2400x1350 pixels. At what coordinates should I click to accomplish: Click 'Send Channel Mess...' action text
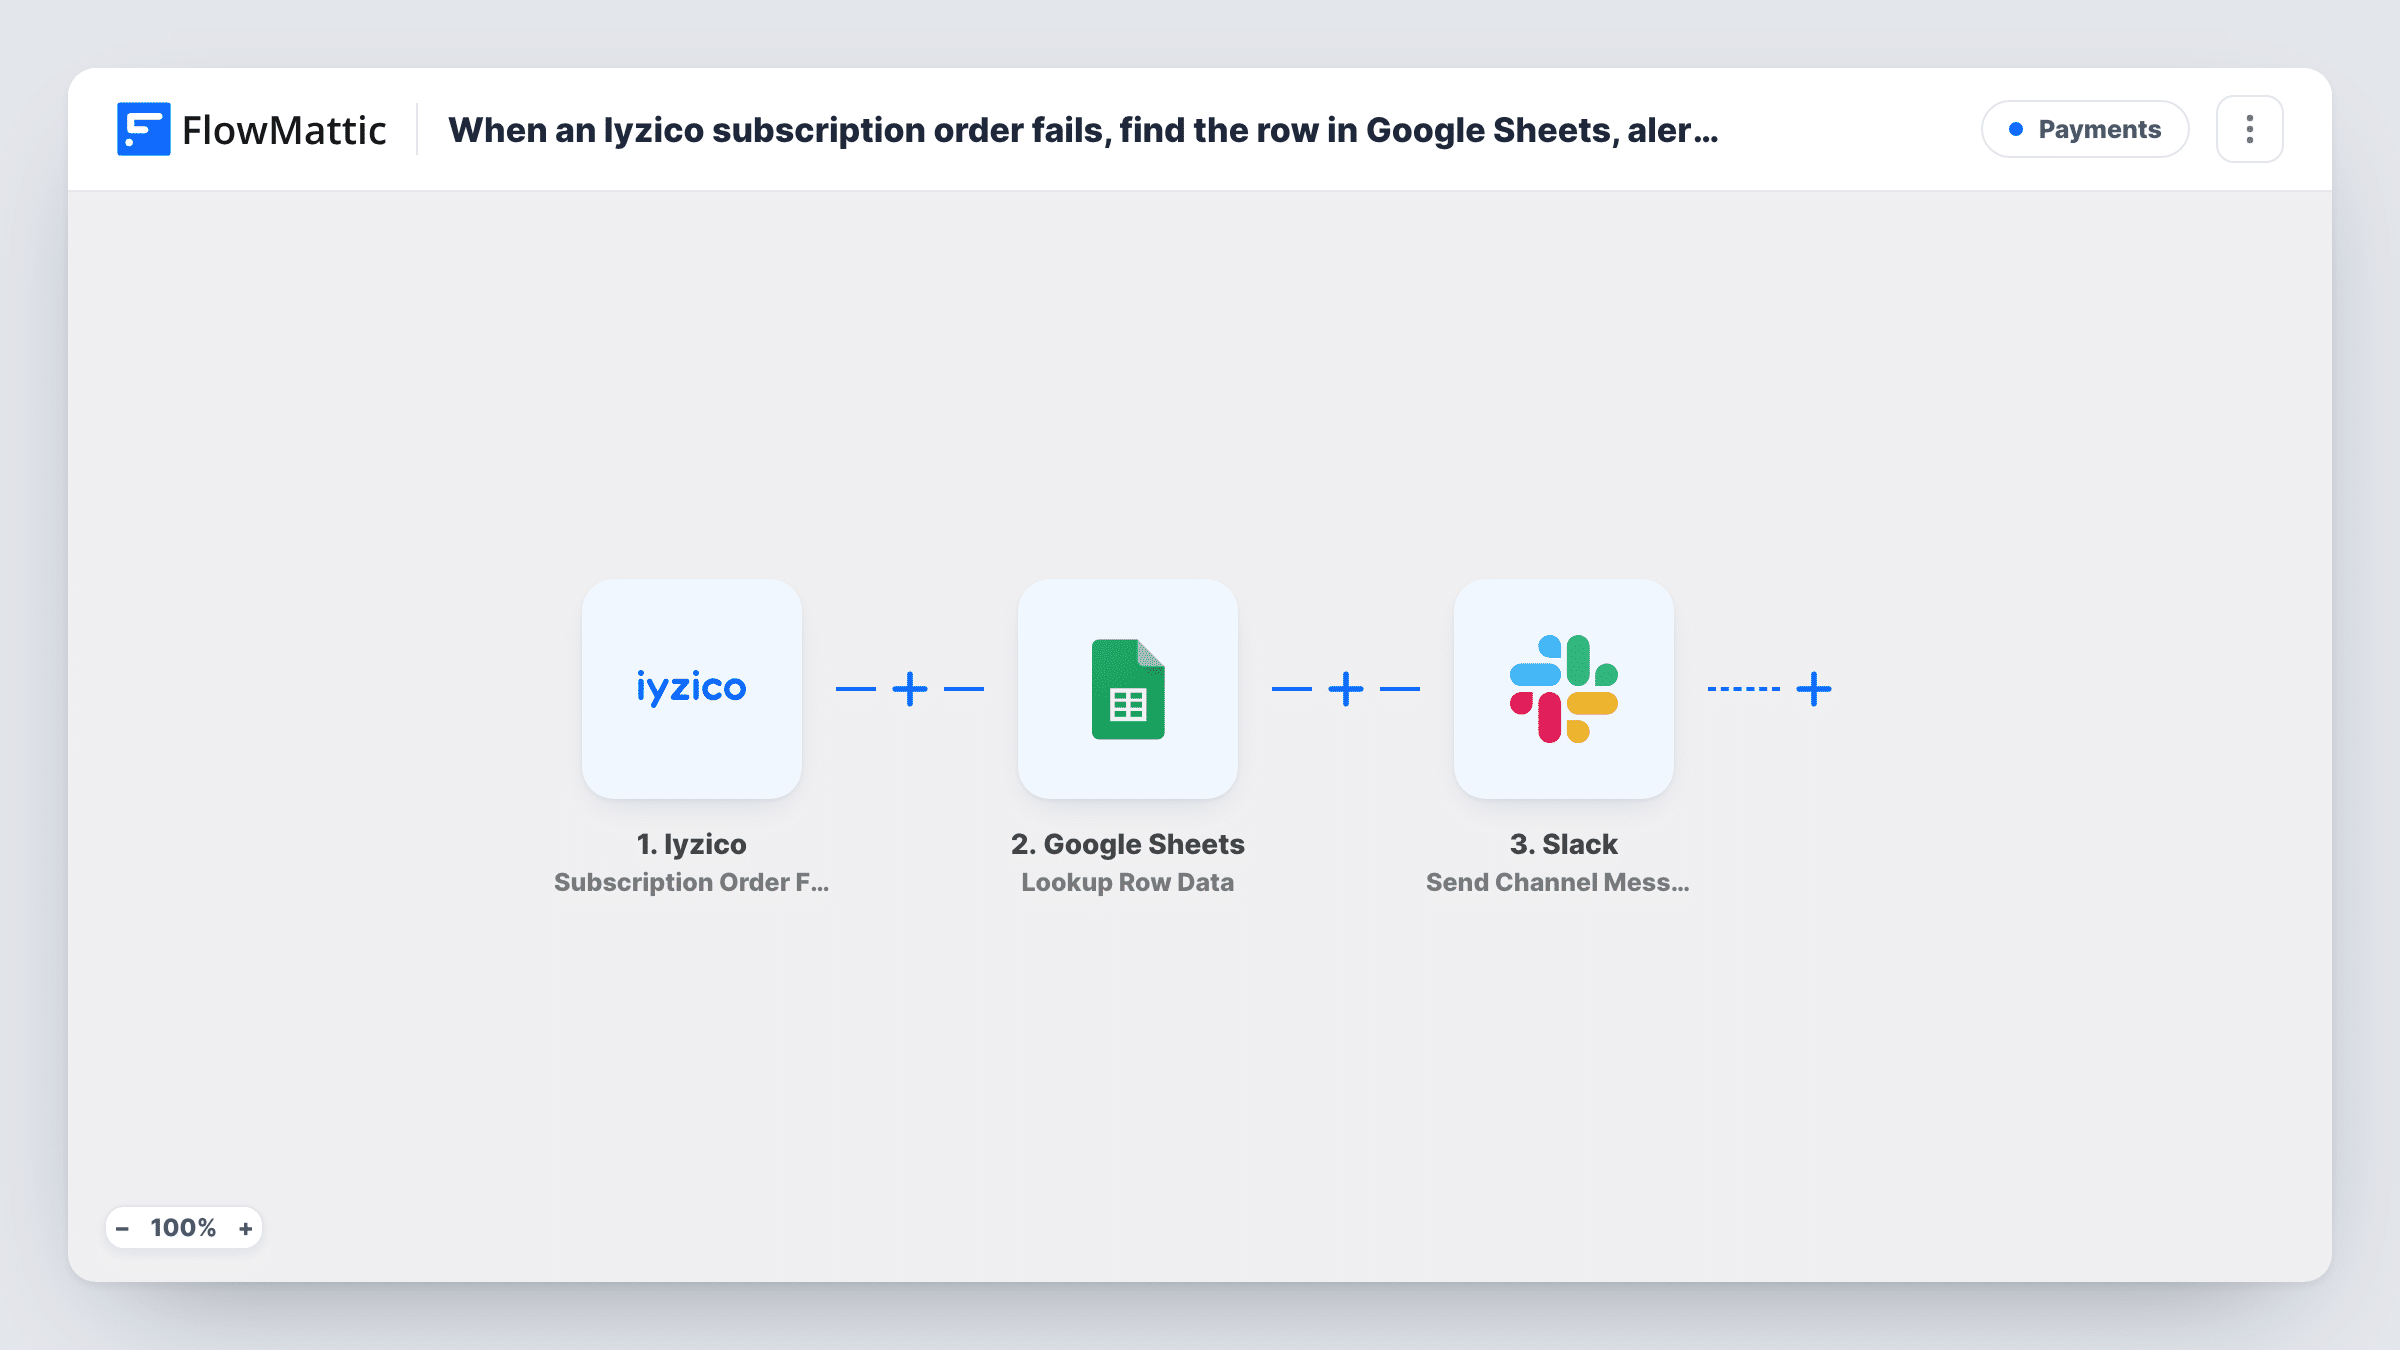click(x=1557, y=882)
